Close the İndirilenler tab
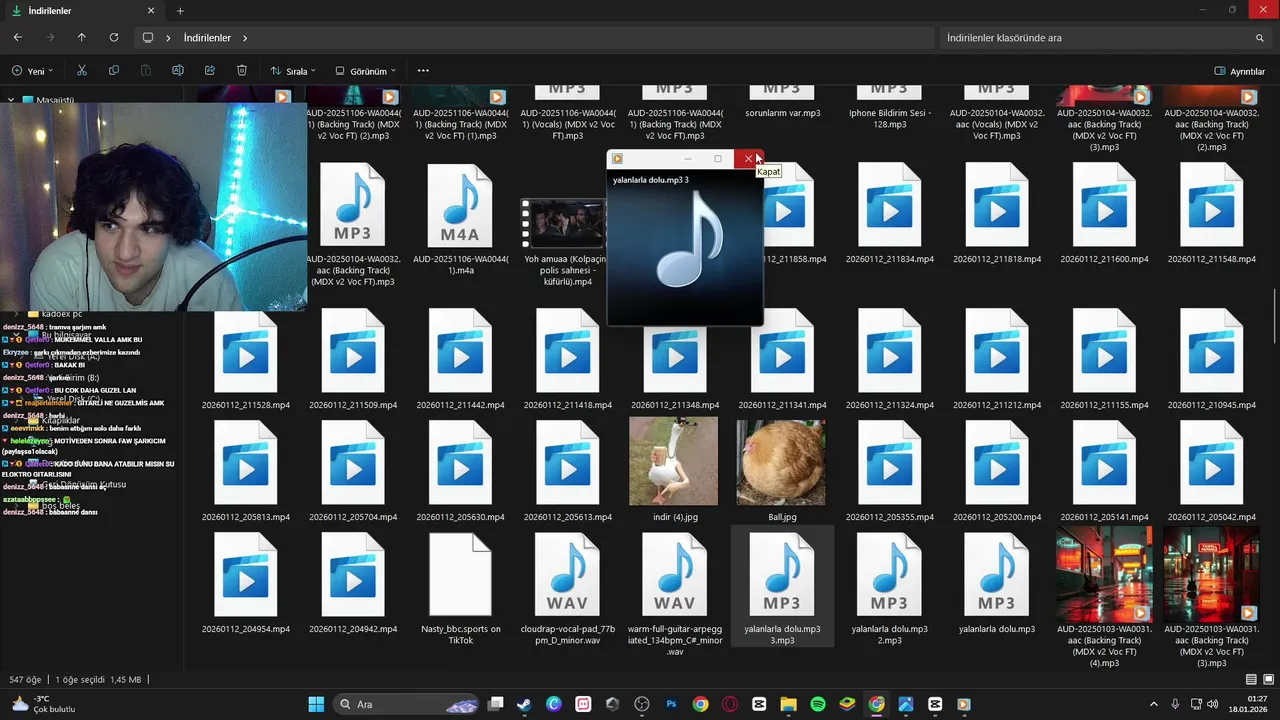The width and height of the screenshot is (1280, 720). coord(151,11)
